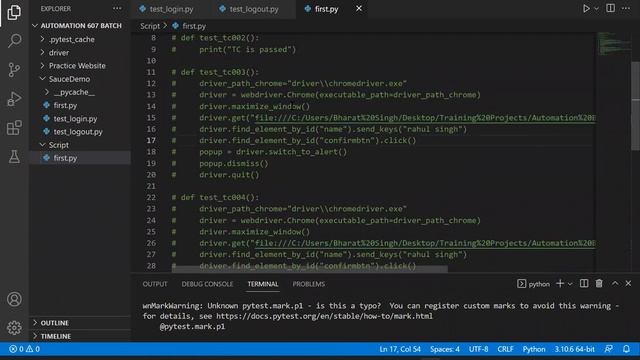Open file link on line 26
Viewport: 640px width, 360px height.
424,243
